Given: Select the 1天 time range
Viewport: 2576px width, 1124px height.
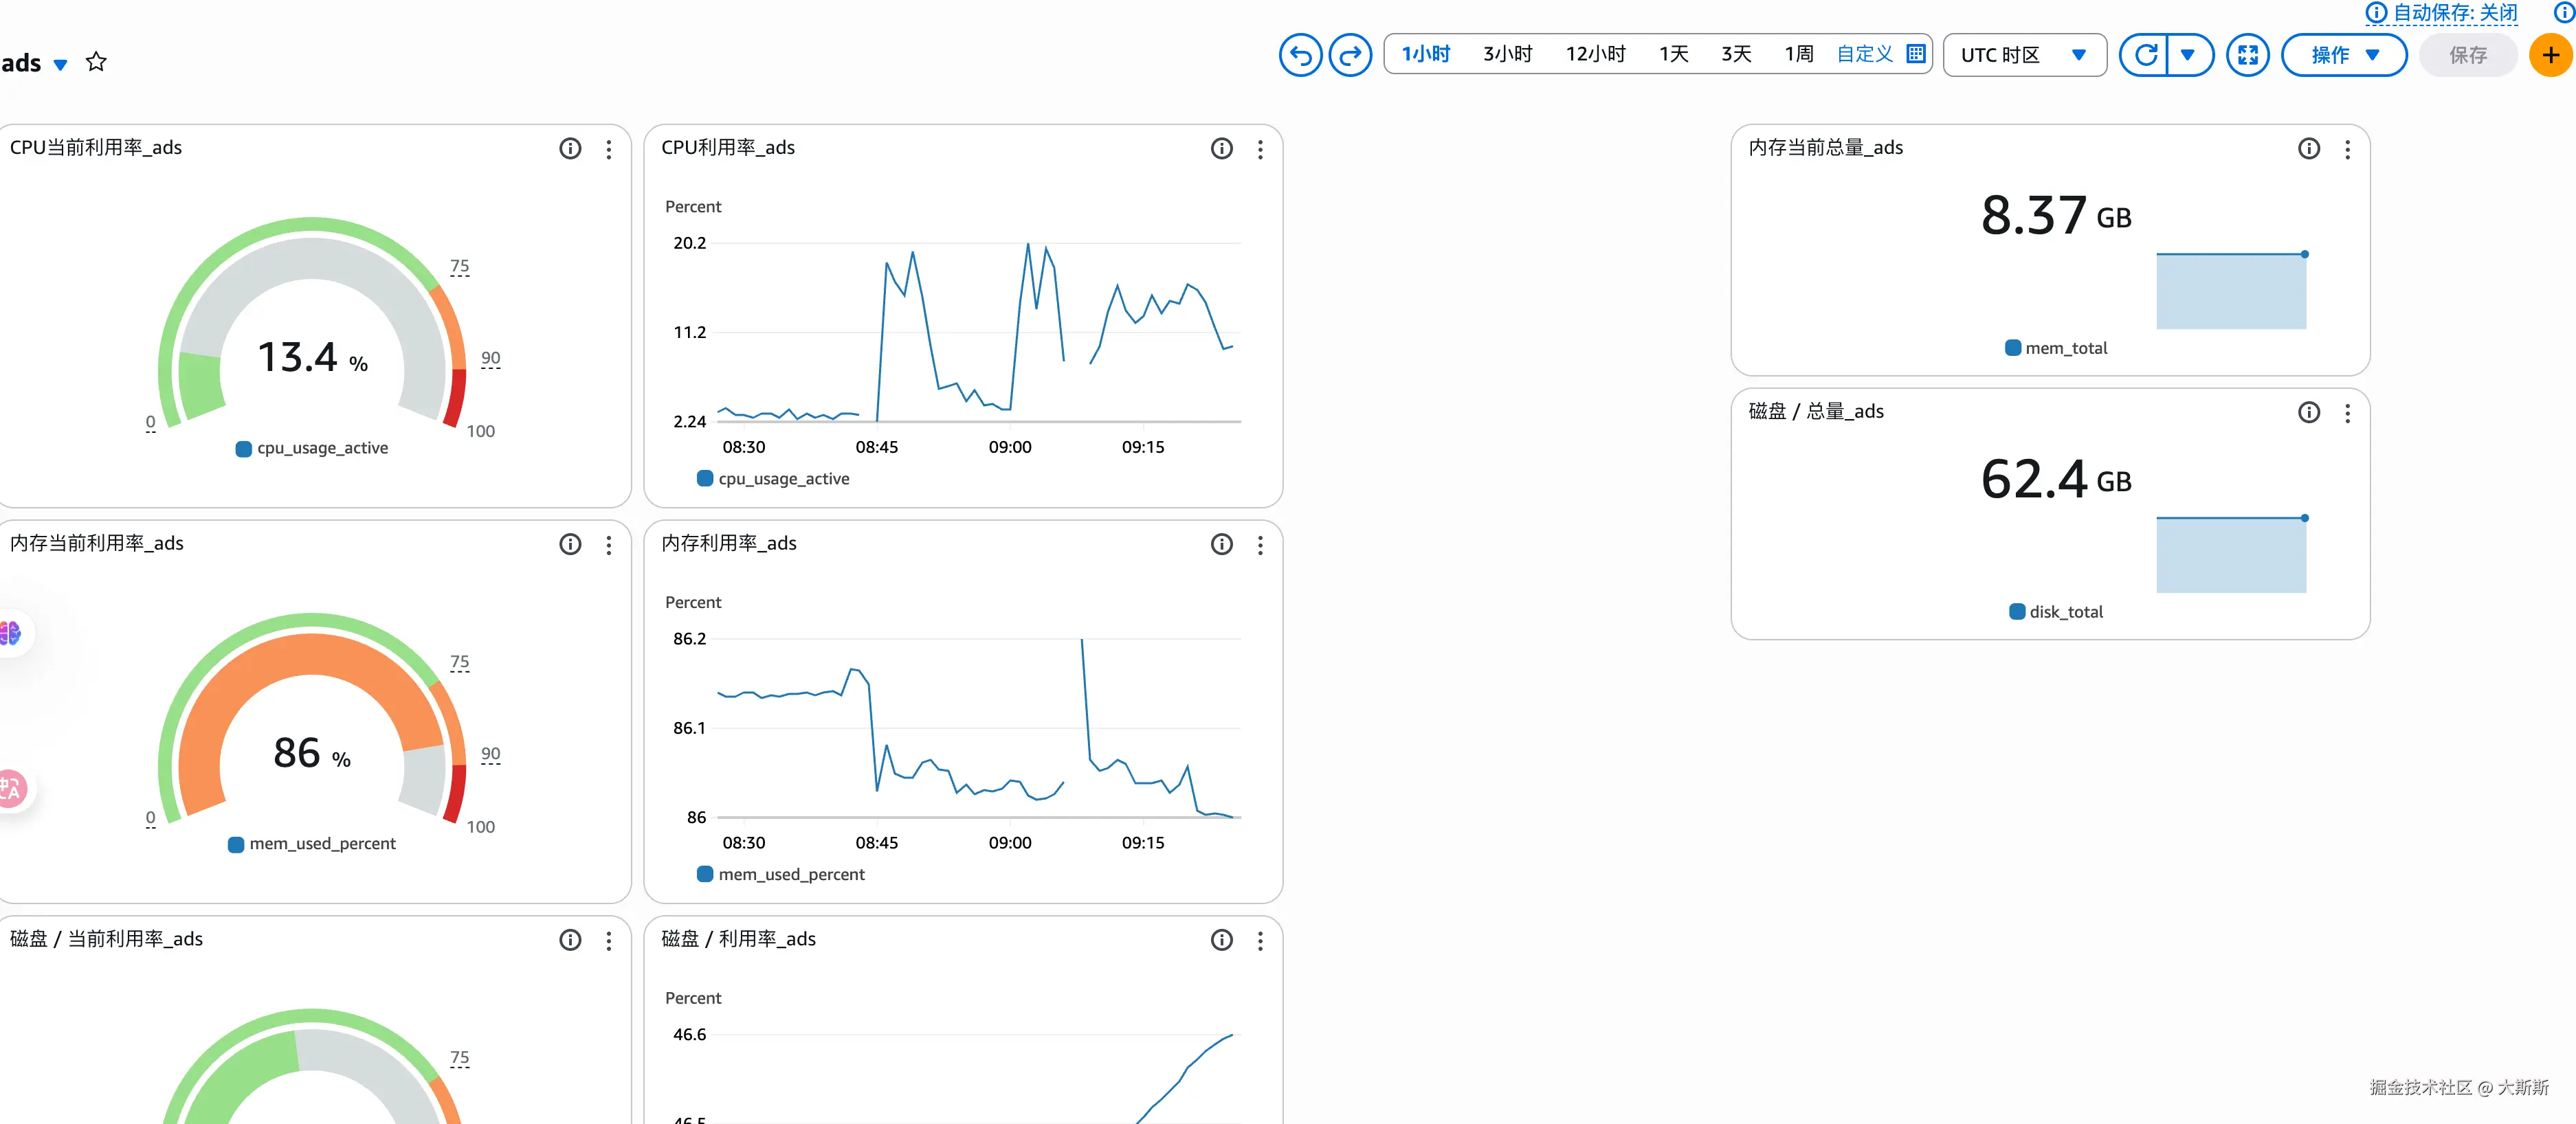Looking at the screenshot, I should tap(1673, 54).
